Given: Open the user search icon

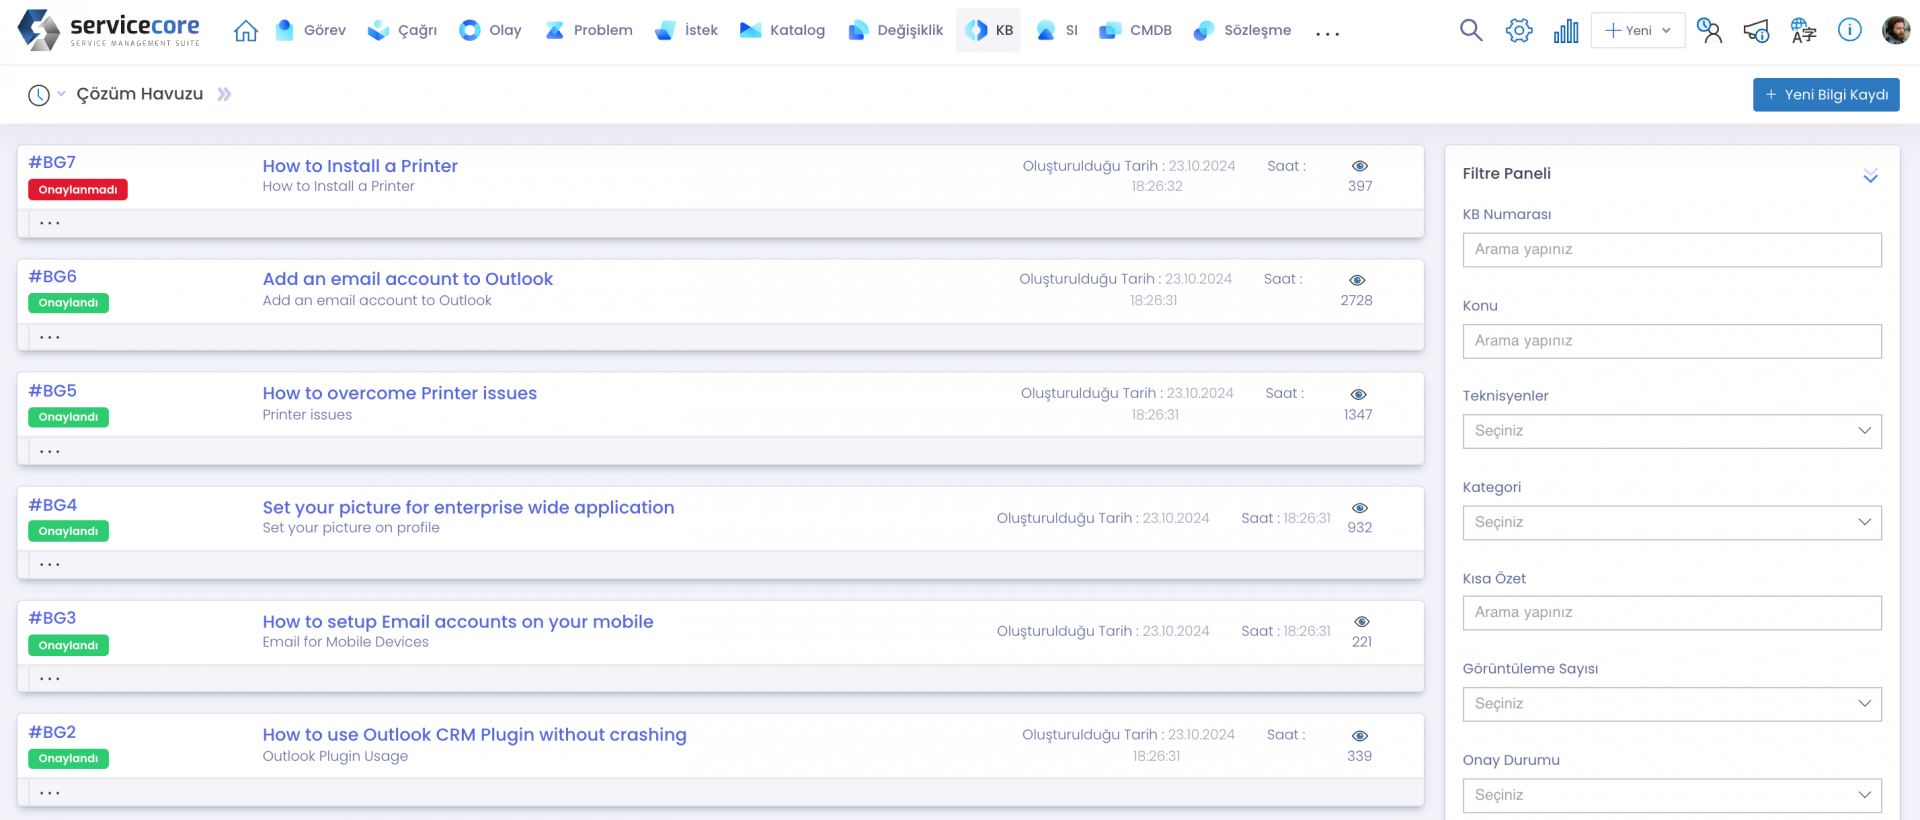Looking at the screenshot, I should [1709, 31].
